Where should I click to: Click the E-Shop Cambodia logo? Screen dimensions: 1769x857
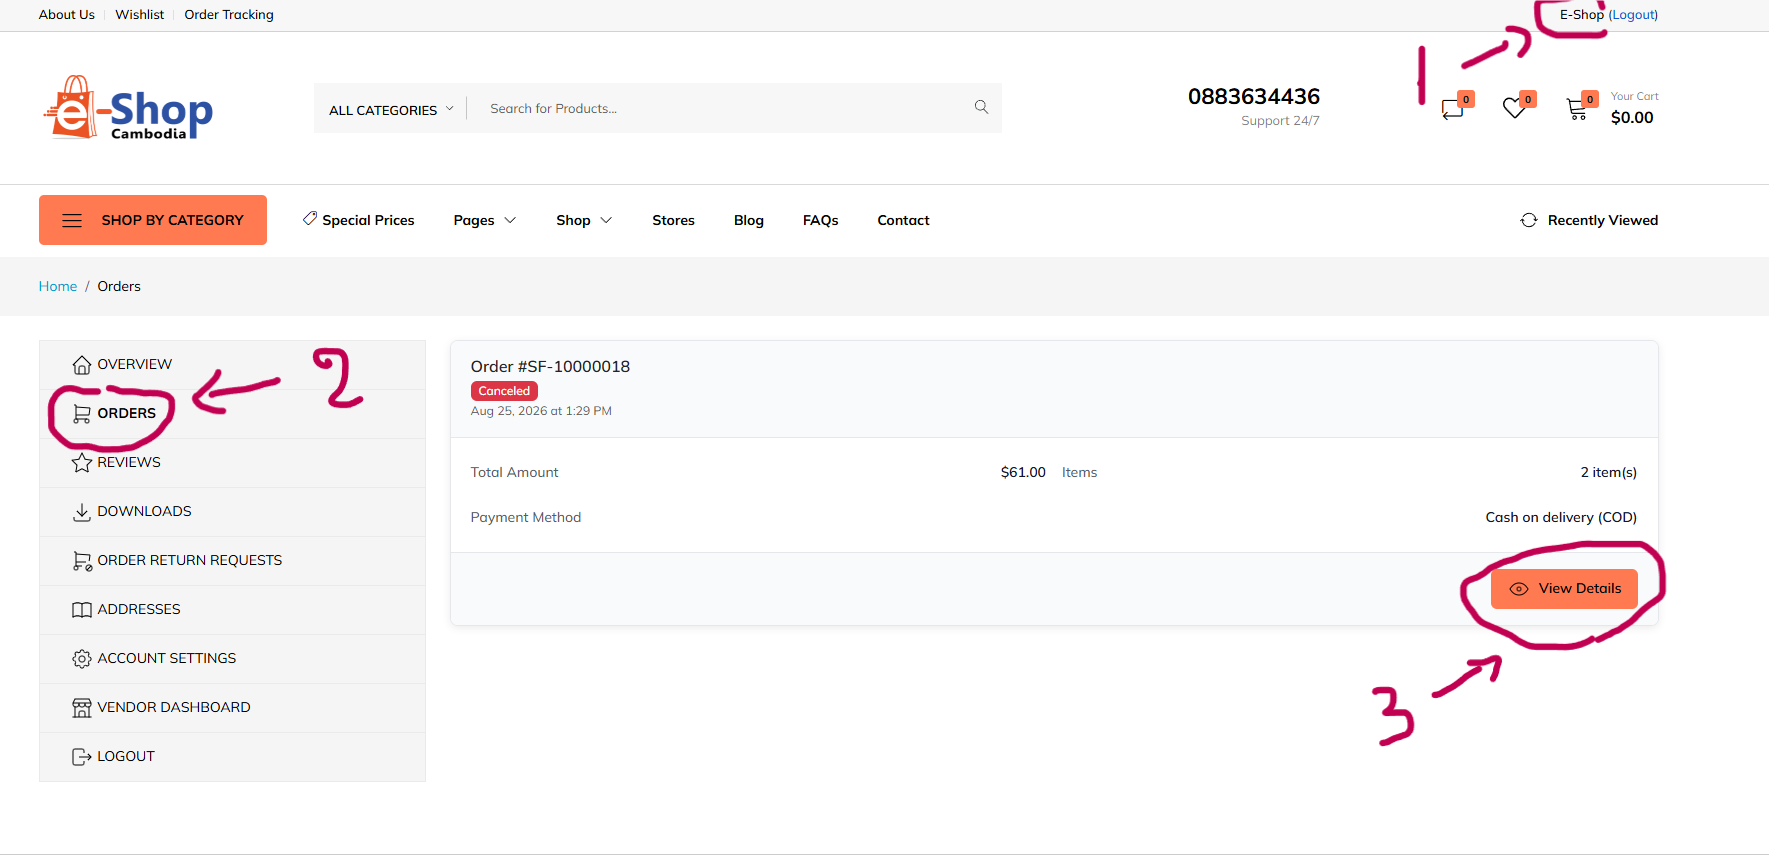tap(128, 108)
